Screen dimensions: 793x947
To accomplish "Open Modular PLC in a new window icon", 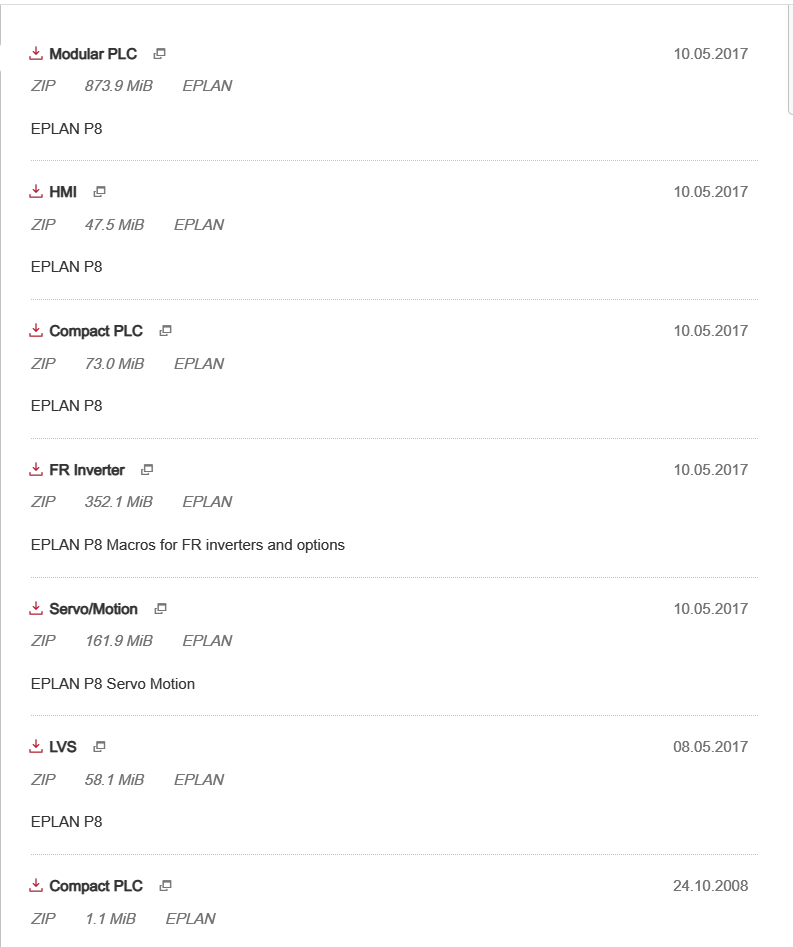I will coord(159,53).
